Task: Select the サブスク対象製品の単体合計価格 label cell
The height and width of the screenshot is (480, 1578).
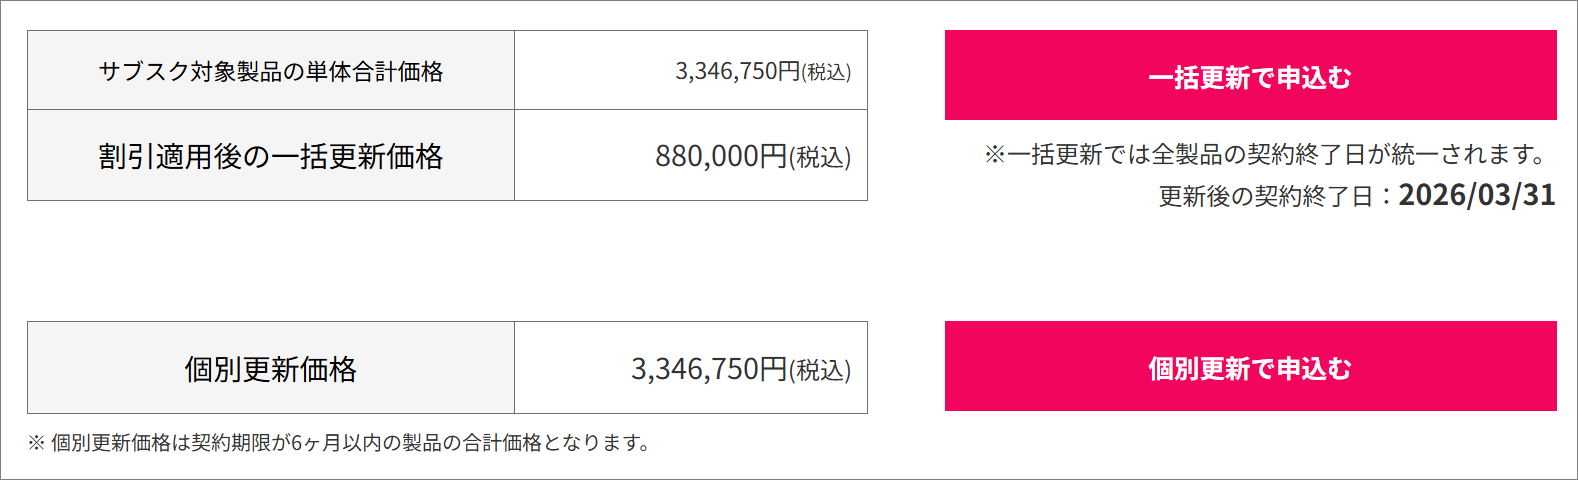Action: click(271, 71)
